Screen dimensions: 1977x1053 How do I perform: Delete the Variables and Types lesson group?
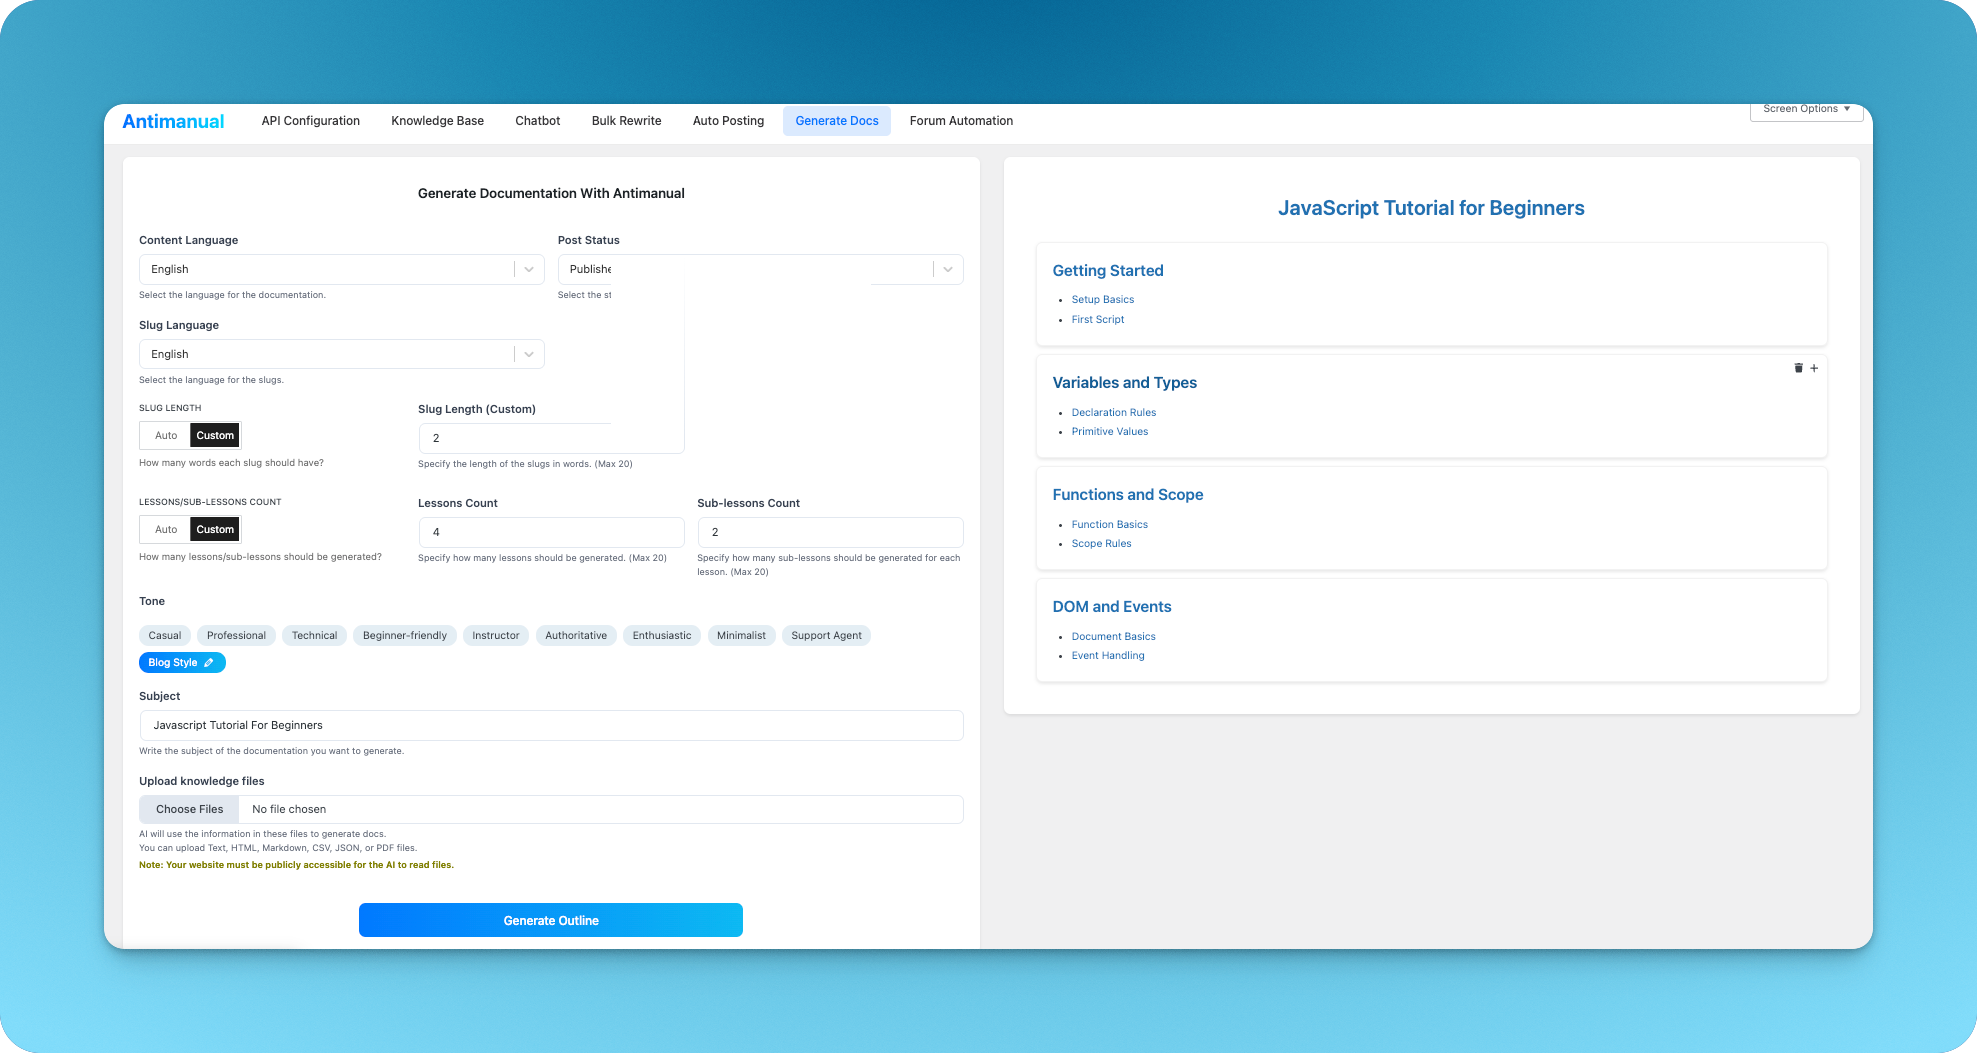(1797, 368)
